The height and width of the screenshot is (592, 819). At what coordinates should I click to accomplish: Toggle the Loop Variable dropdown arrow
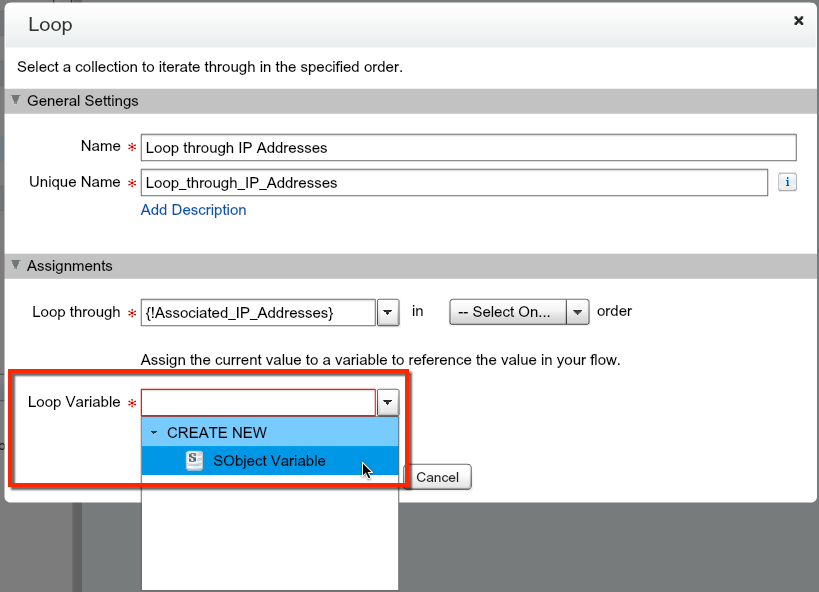click(x=389, y=402)
